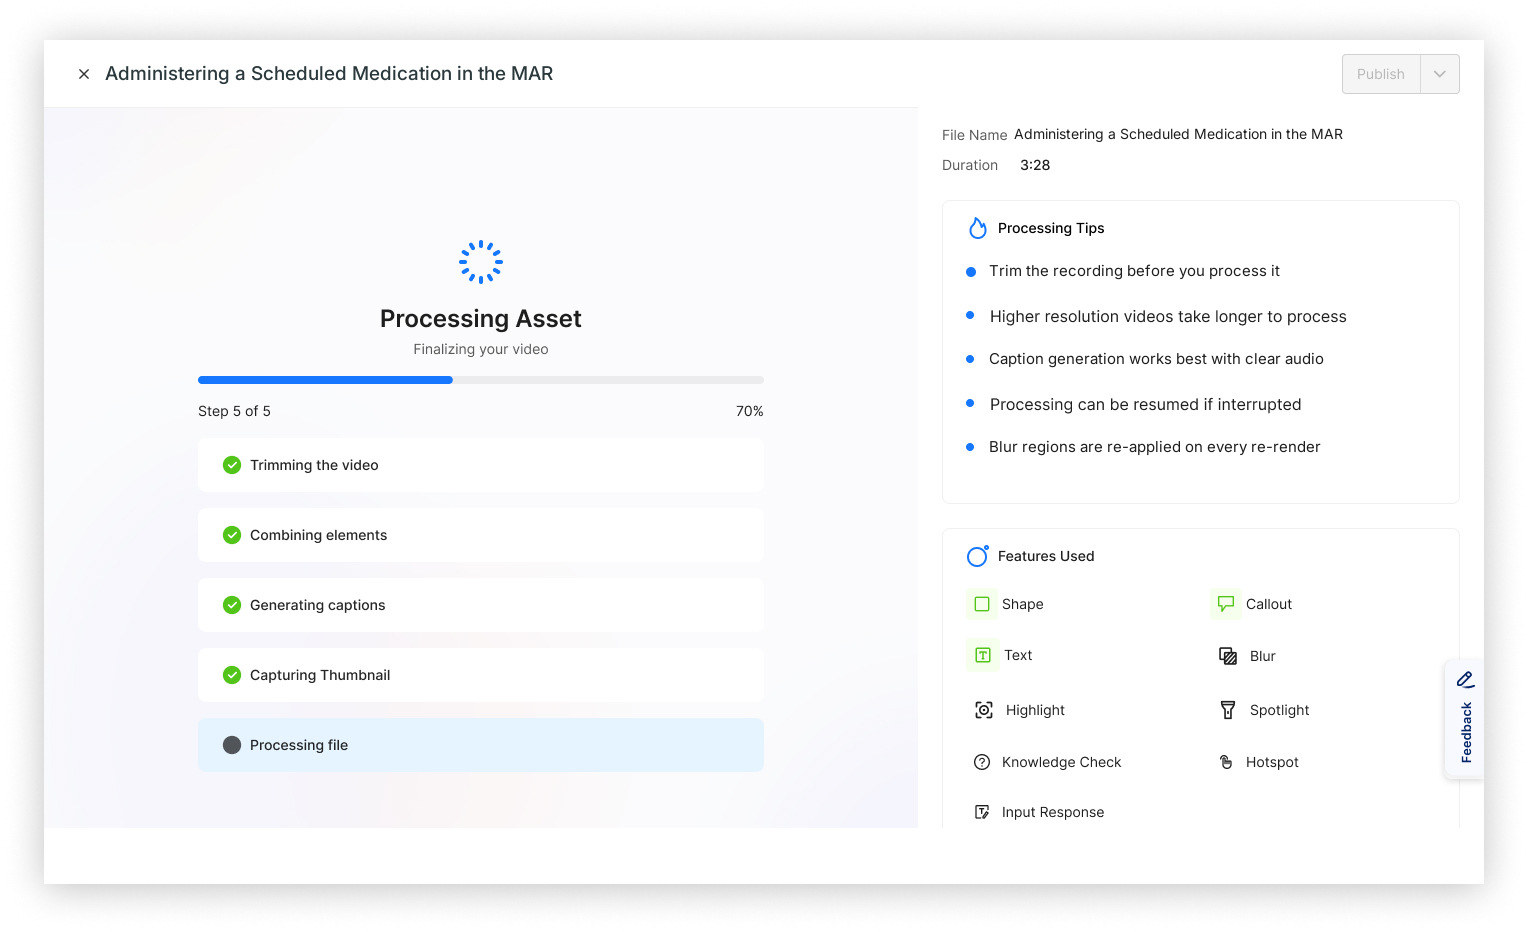
Task: Expand the Publish options dropdown arrow
Action: point(1440,74)
